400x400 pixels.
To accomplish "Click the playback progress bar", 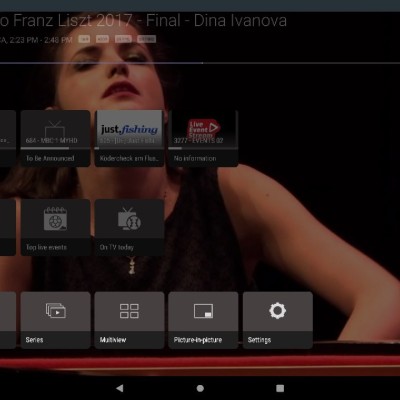I will coord(200,63).
